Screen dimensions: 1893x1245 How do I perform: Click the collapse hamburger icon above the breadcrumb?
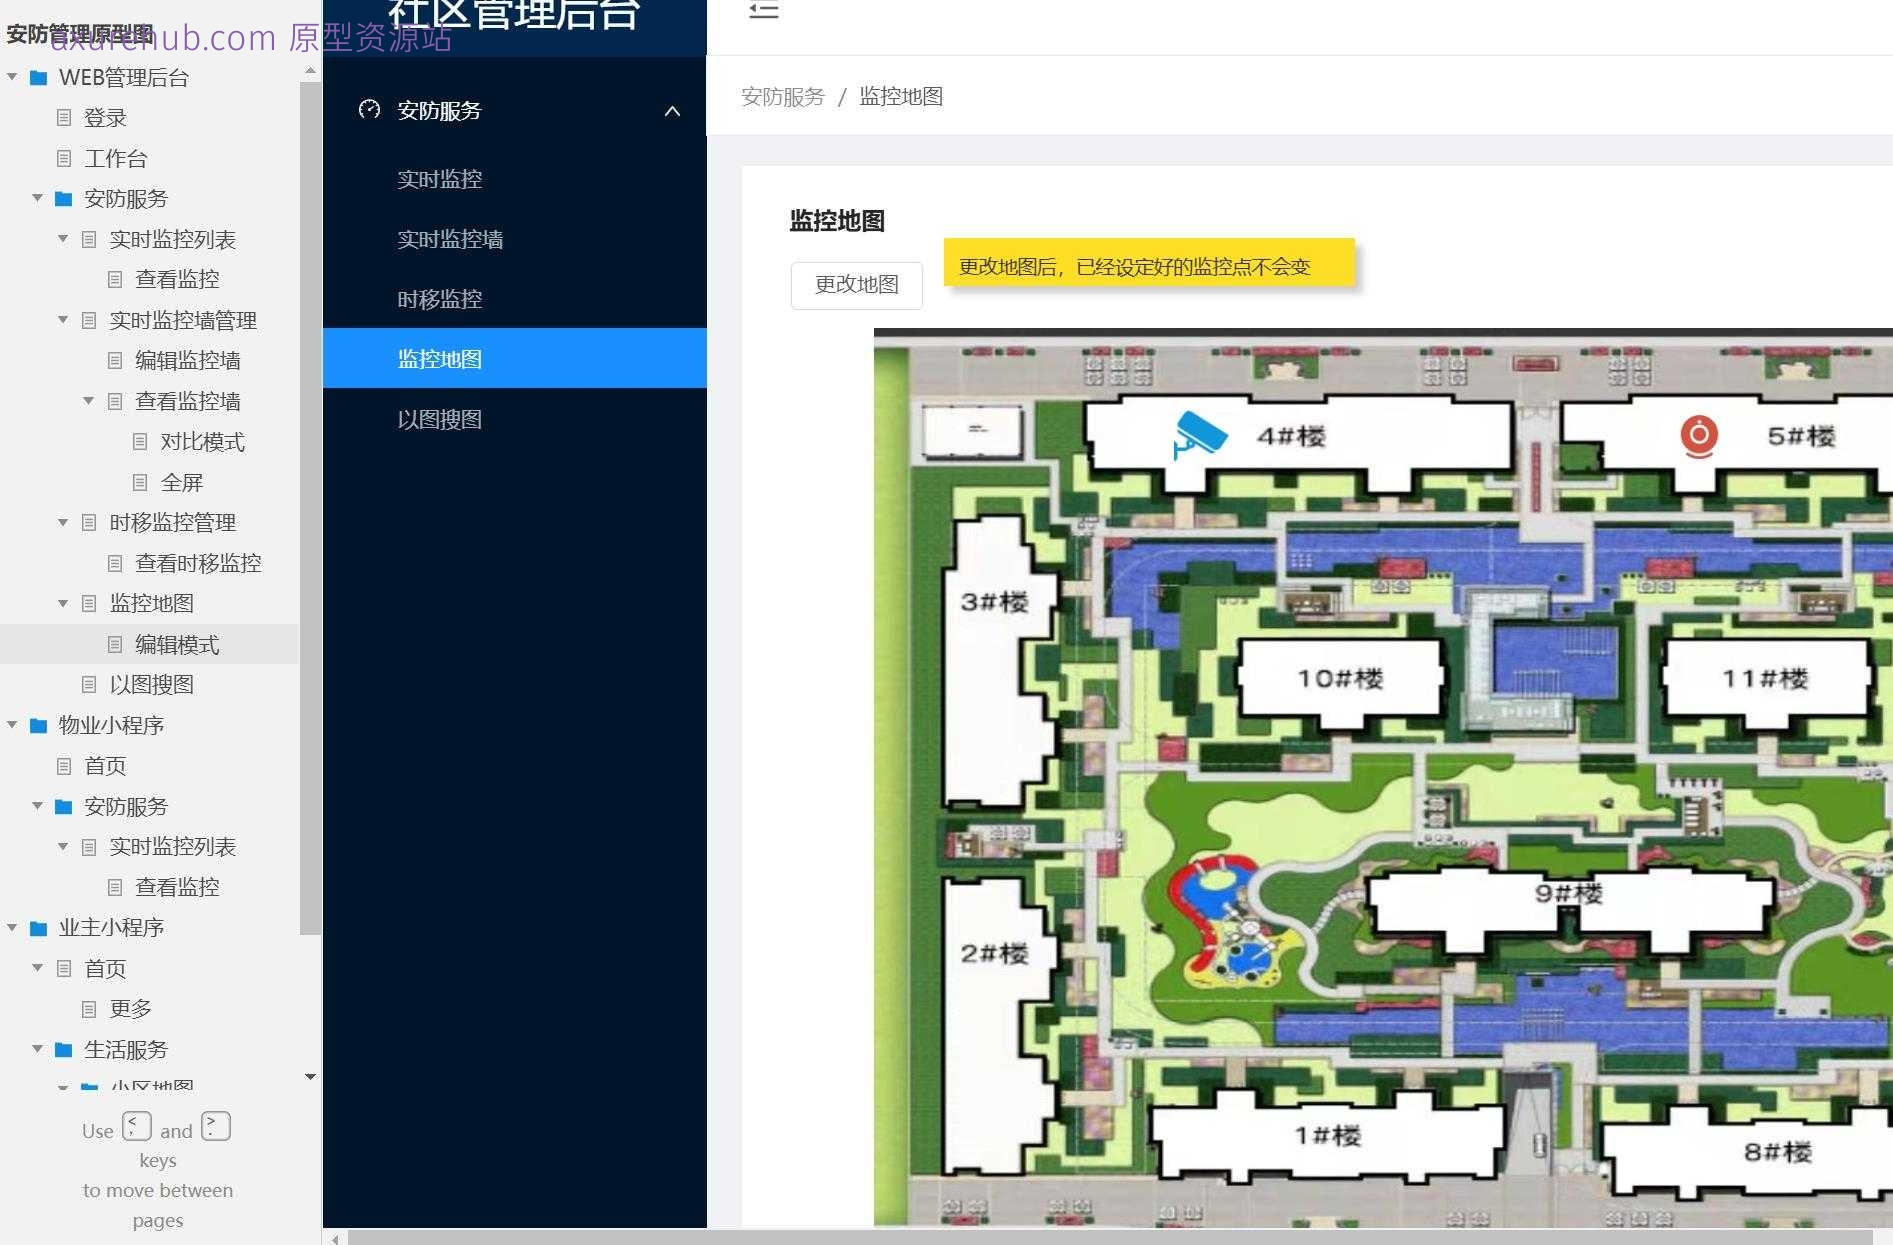[x=763, y=11]
